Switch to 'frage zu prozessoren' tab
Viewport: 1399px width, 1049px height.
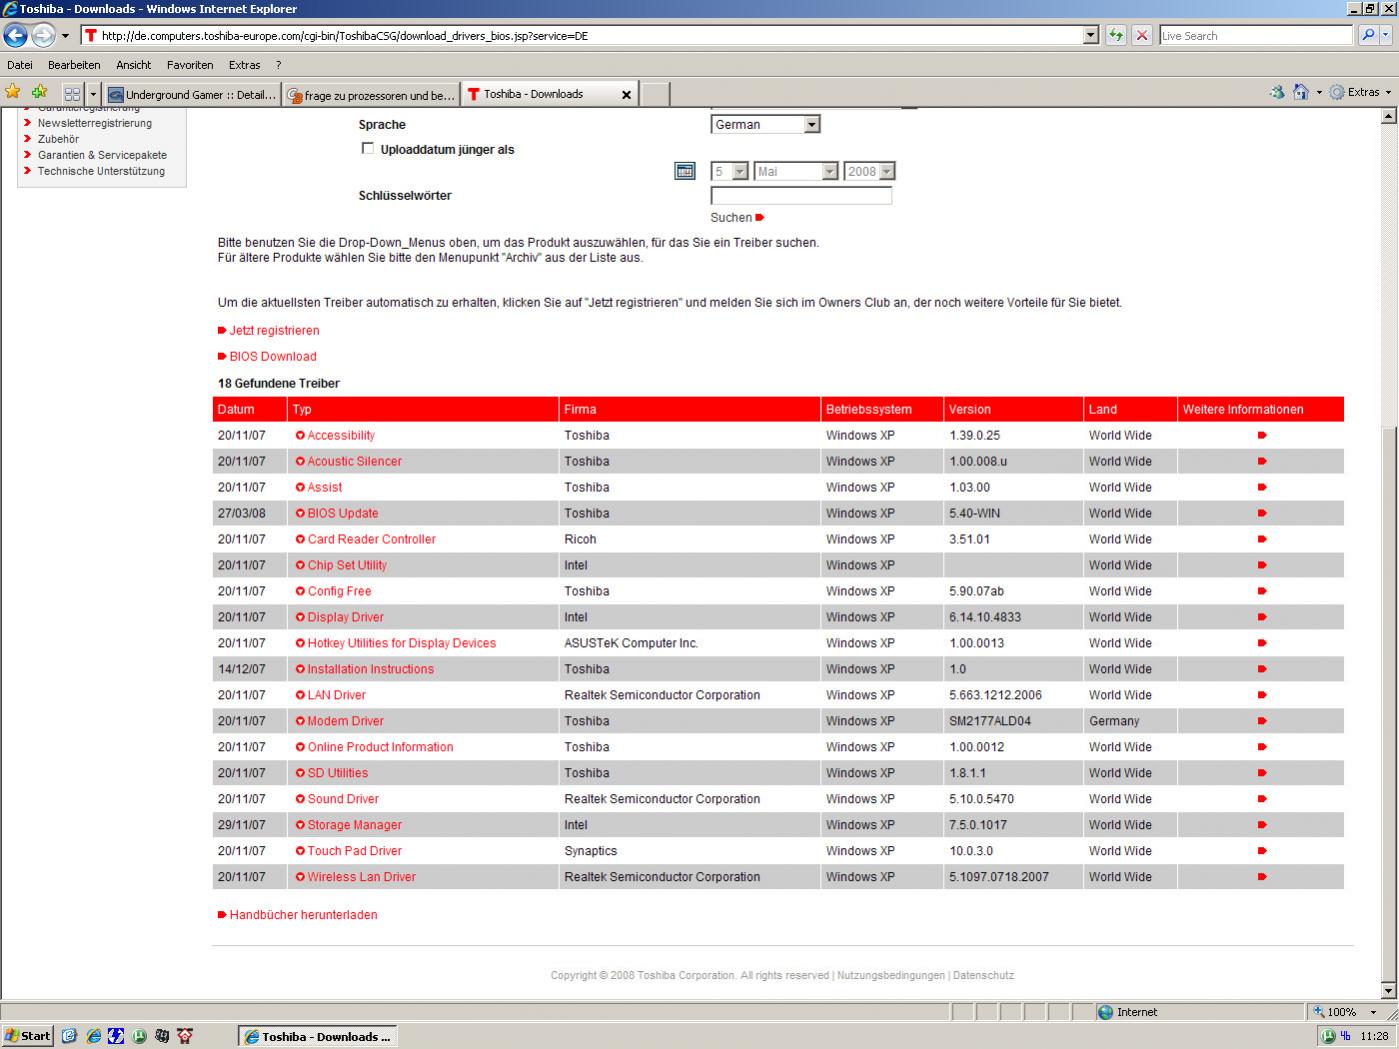(x=371, y=95)
